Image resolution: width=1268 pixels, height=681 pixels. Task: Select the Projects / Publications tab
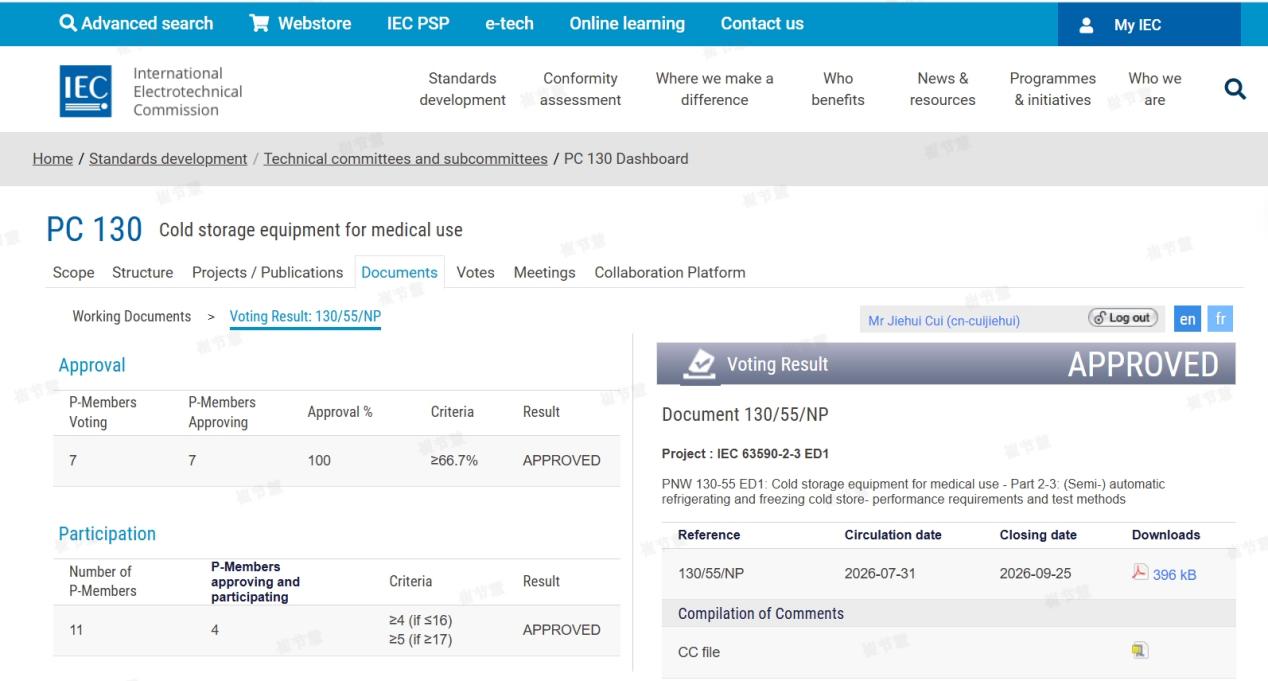[x=267, y=272]
